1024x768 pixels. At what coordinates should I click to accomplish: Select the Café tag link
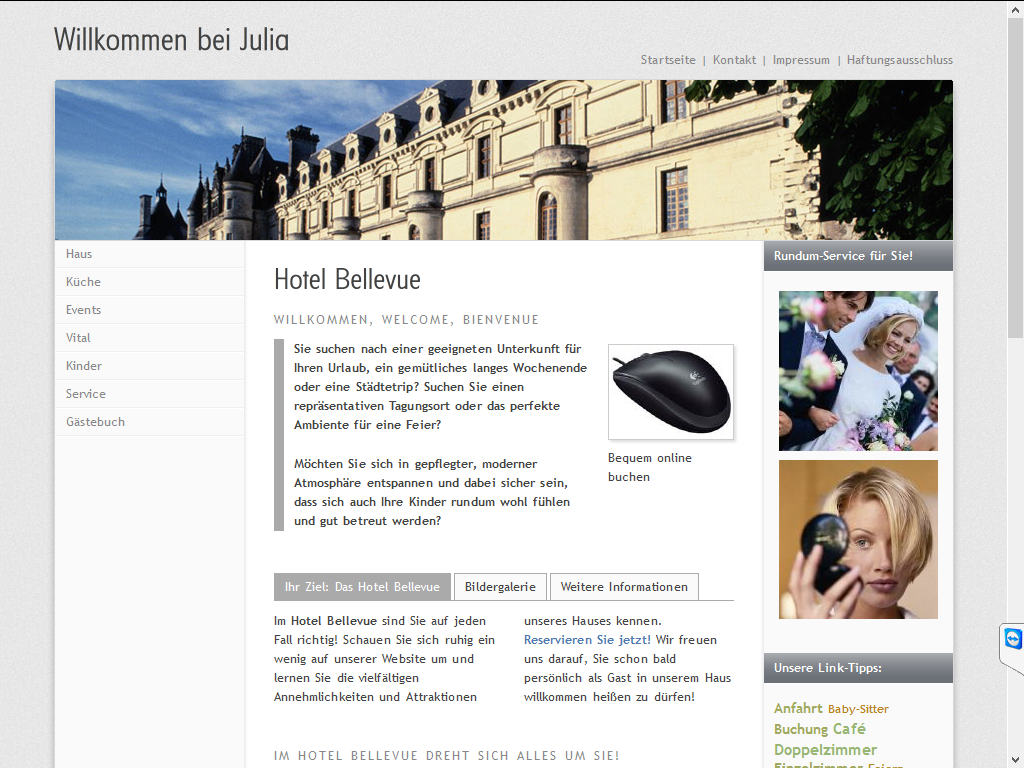(x=849, y=729)
